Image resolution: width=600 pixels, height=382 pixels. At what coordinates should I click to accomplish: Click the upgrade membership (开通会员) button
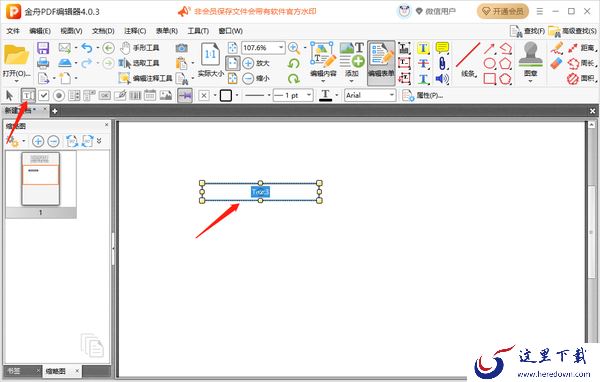tap(503, 11)
